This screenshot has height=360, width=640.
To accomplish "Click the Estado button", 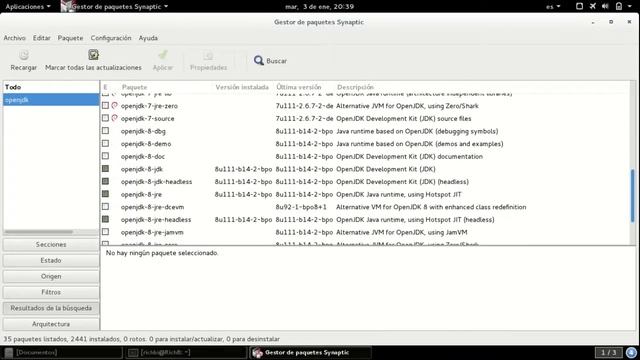I will click(x=51, y=260).
